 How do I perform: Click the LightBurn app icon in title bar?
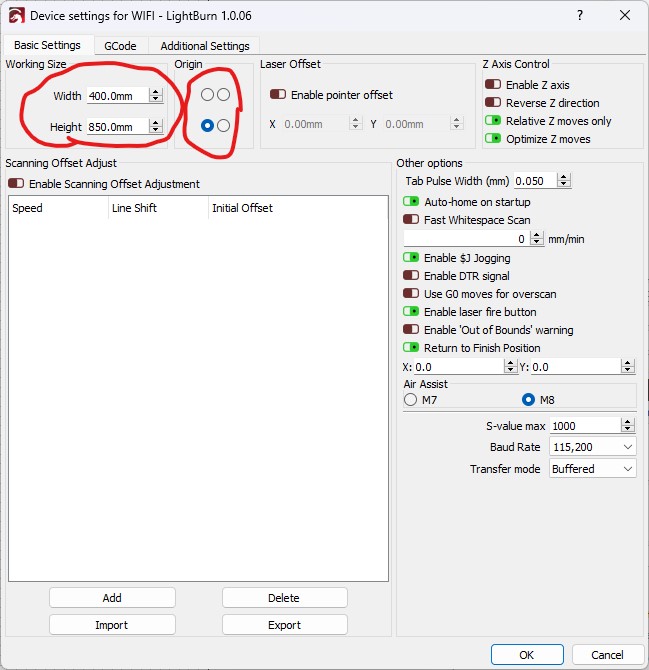(15, 16)
